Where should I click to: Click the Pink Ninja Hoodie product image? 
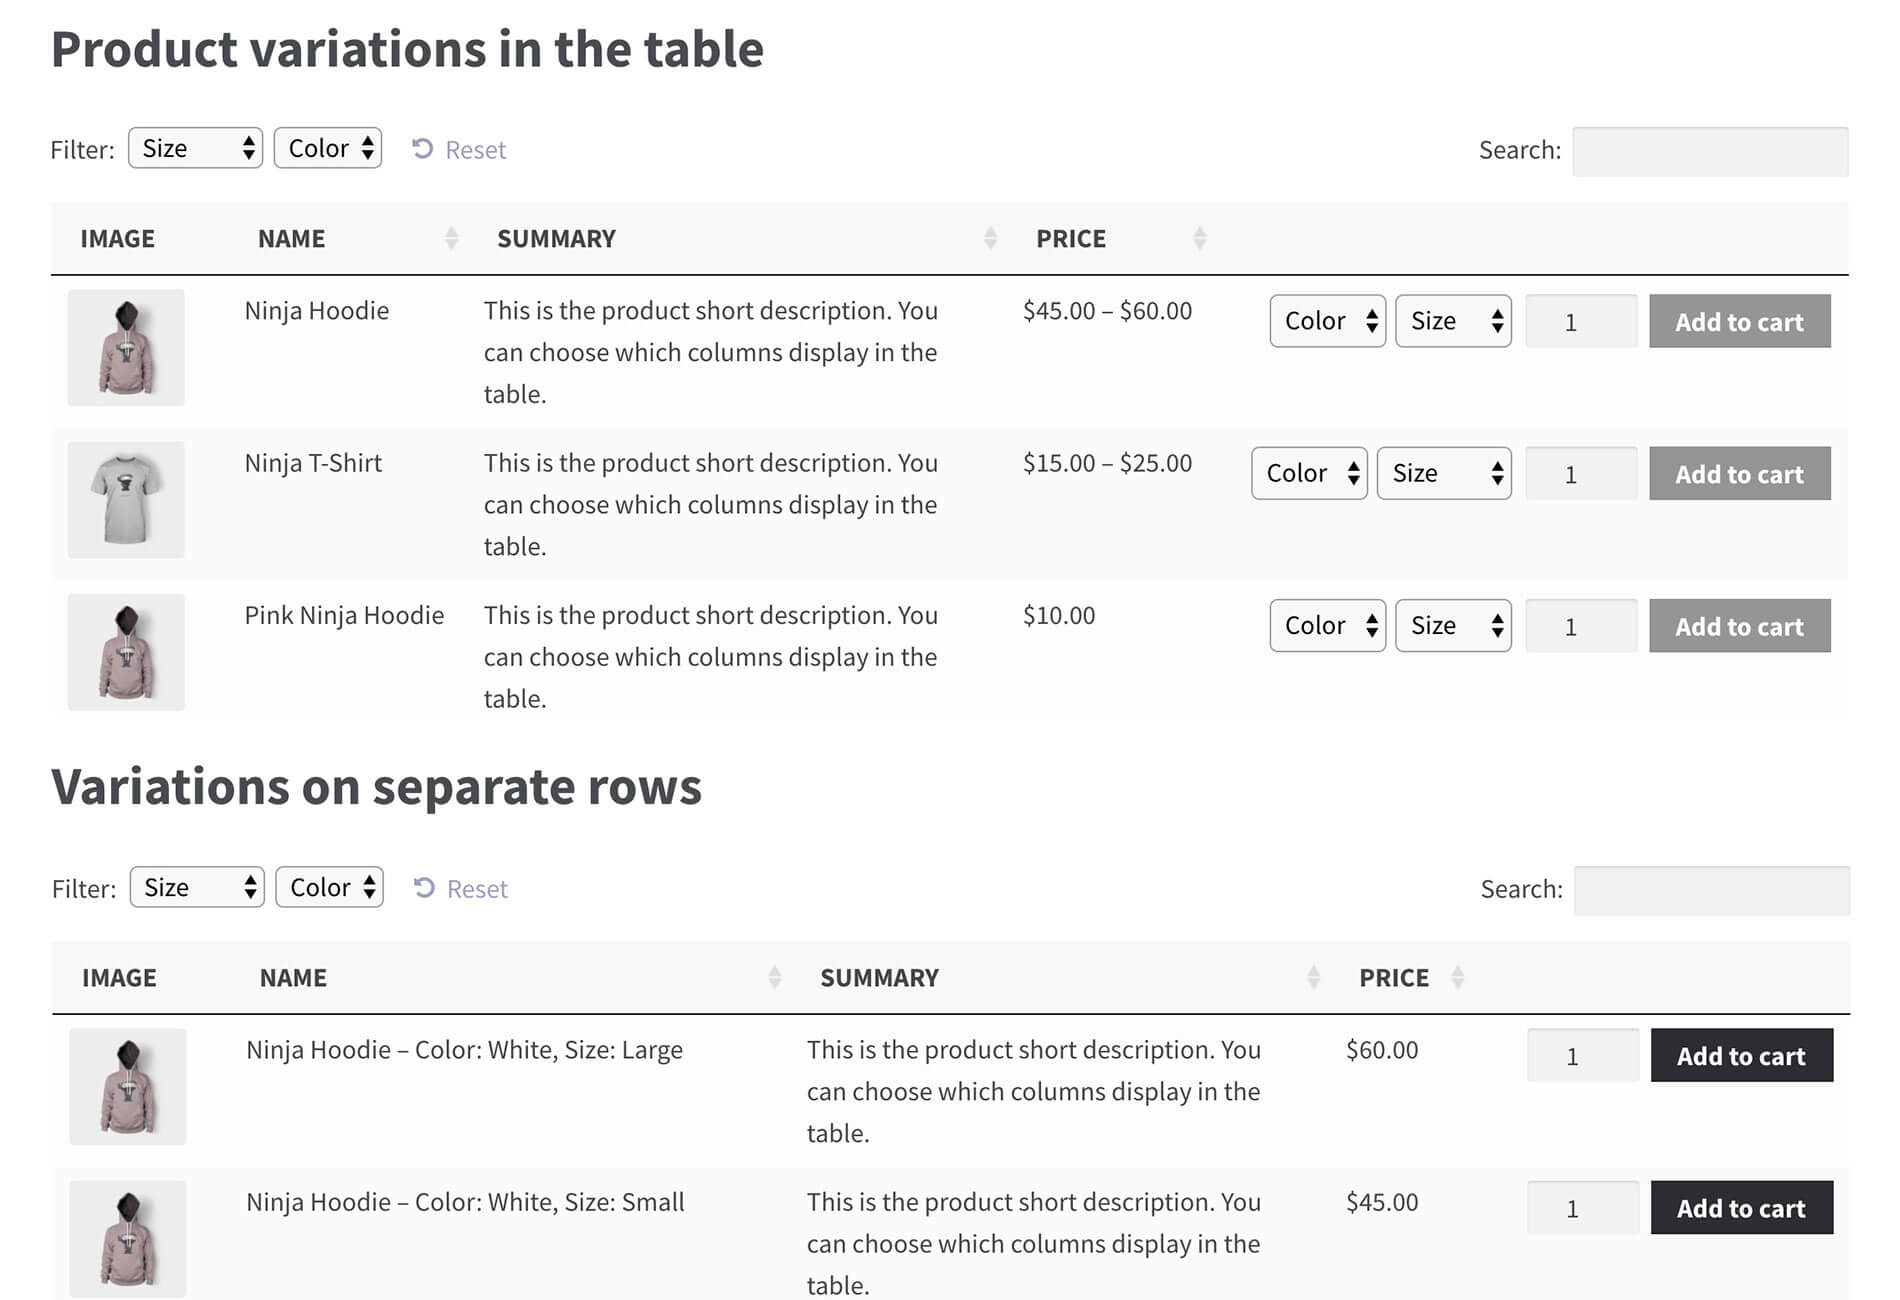pos(126,652)
